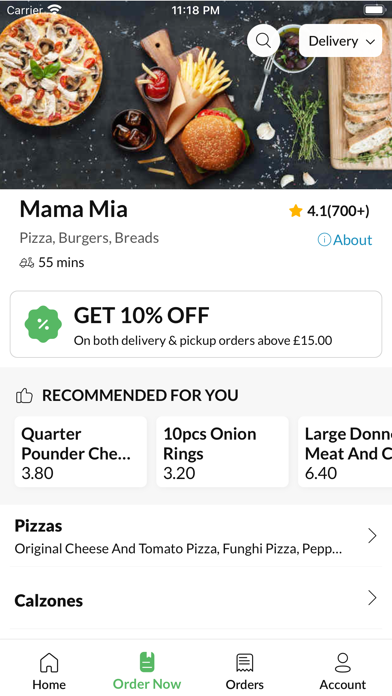Open the About info link
This screenshot has height=696, width=392.
pos(345,240)
